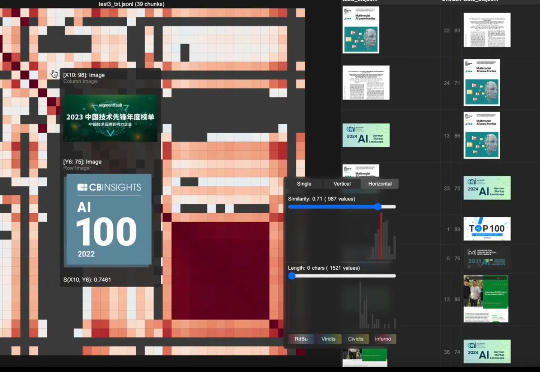Switch to the Vertical layout mode
The image size is (540, 372).
coord(342,184)
